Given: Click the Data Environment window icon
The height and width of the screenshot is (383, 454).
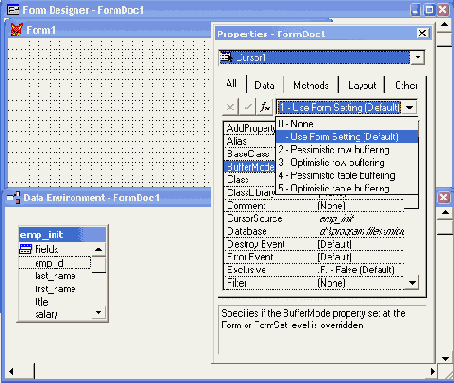Looking at the screenshot, I should (x=13, y=198).
